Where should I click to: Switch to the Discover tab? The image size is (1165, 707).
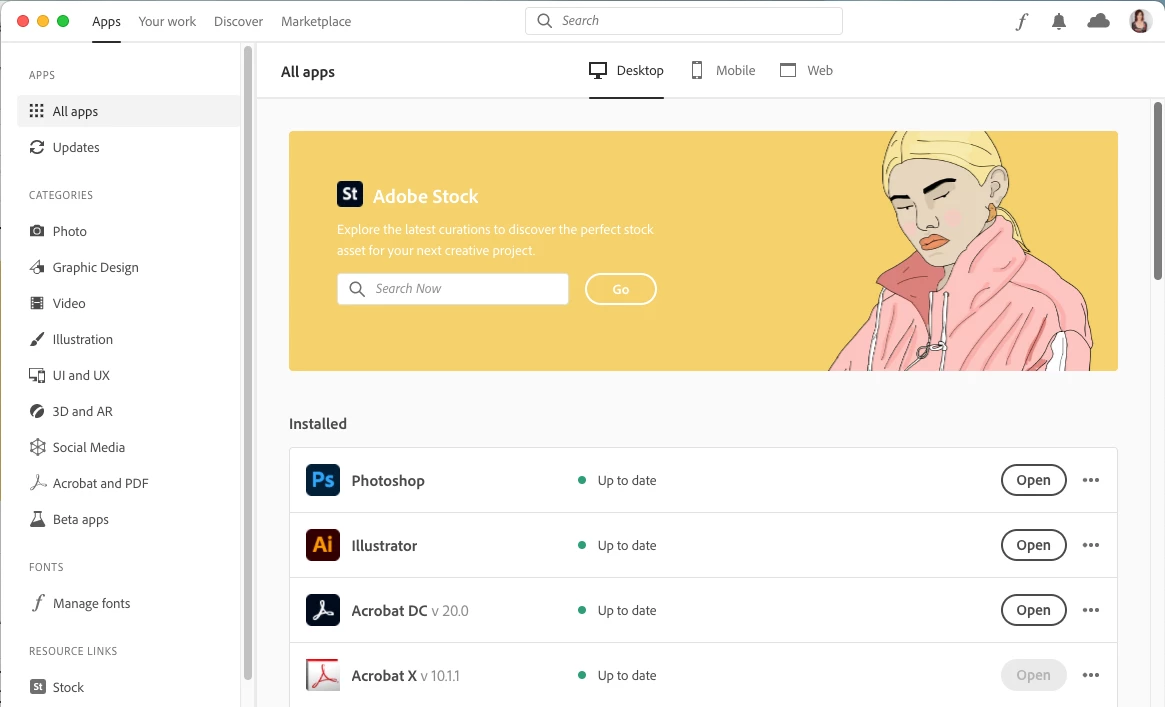click(238, 22)
